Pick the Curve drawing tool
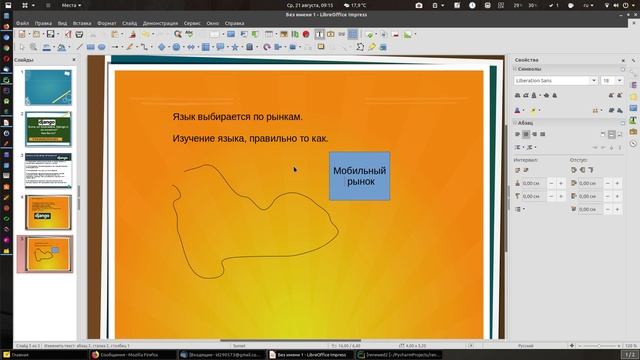 point(129,47)
